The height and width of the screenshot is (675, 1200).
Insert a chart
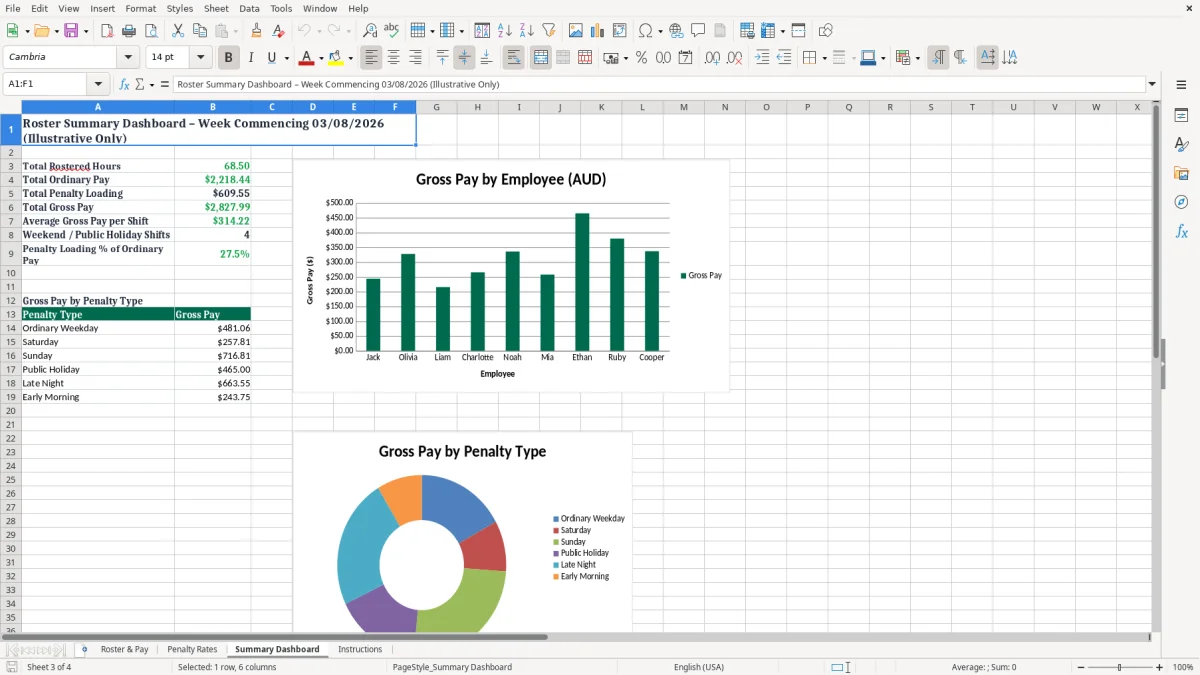pyautogui.click(x=597, y=31)
